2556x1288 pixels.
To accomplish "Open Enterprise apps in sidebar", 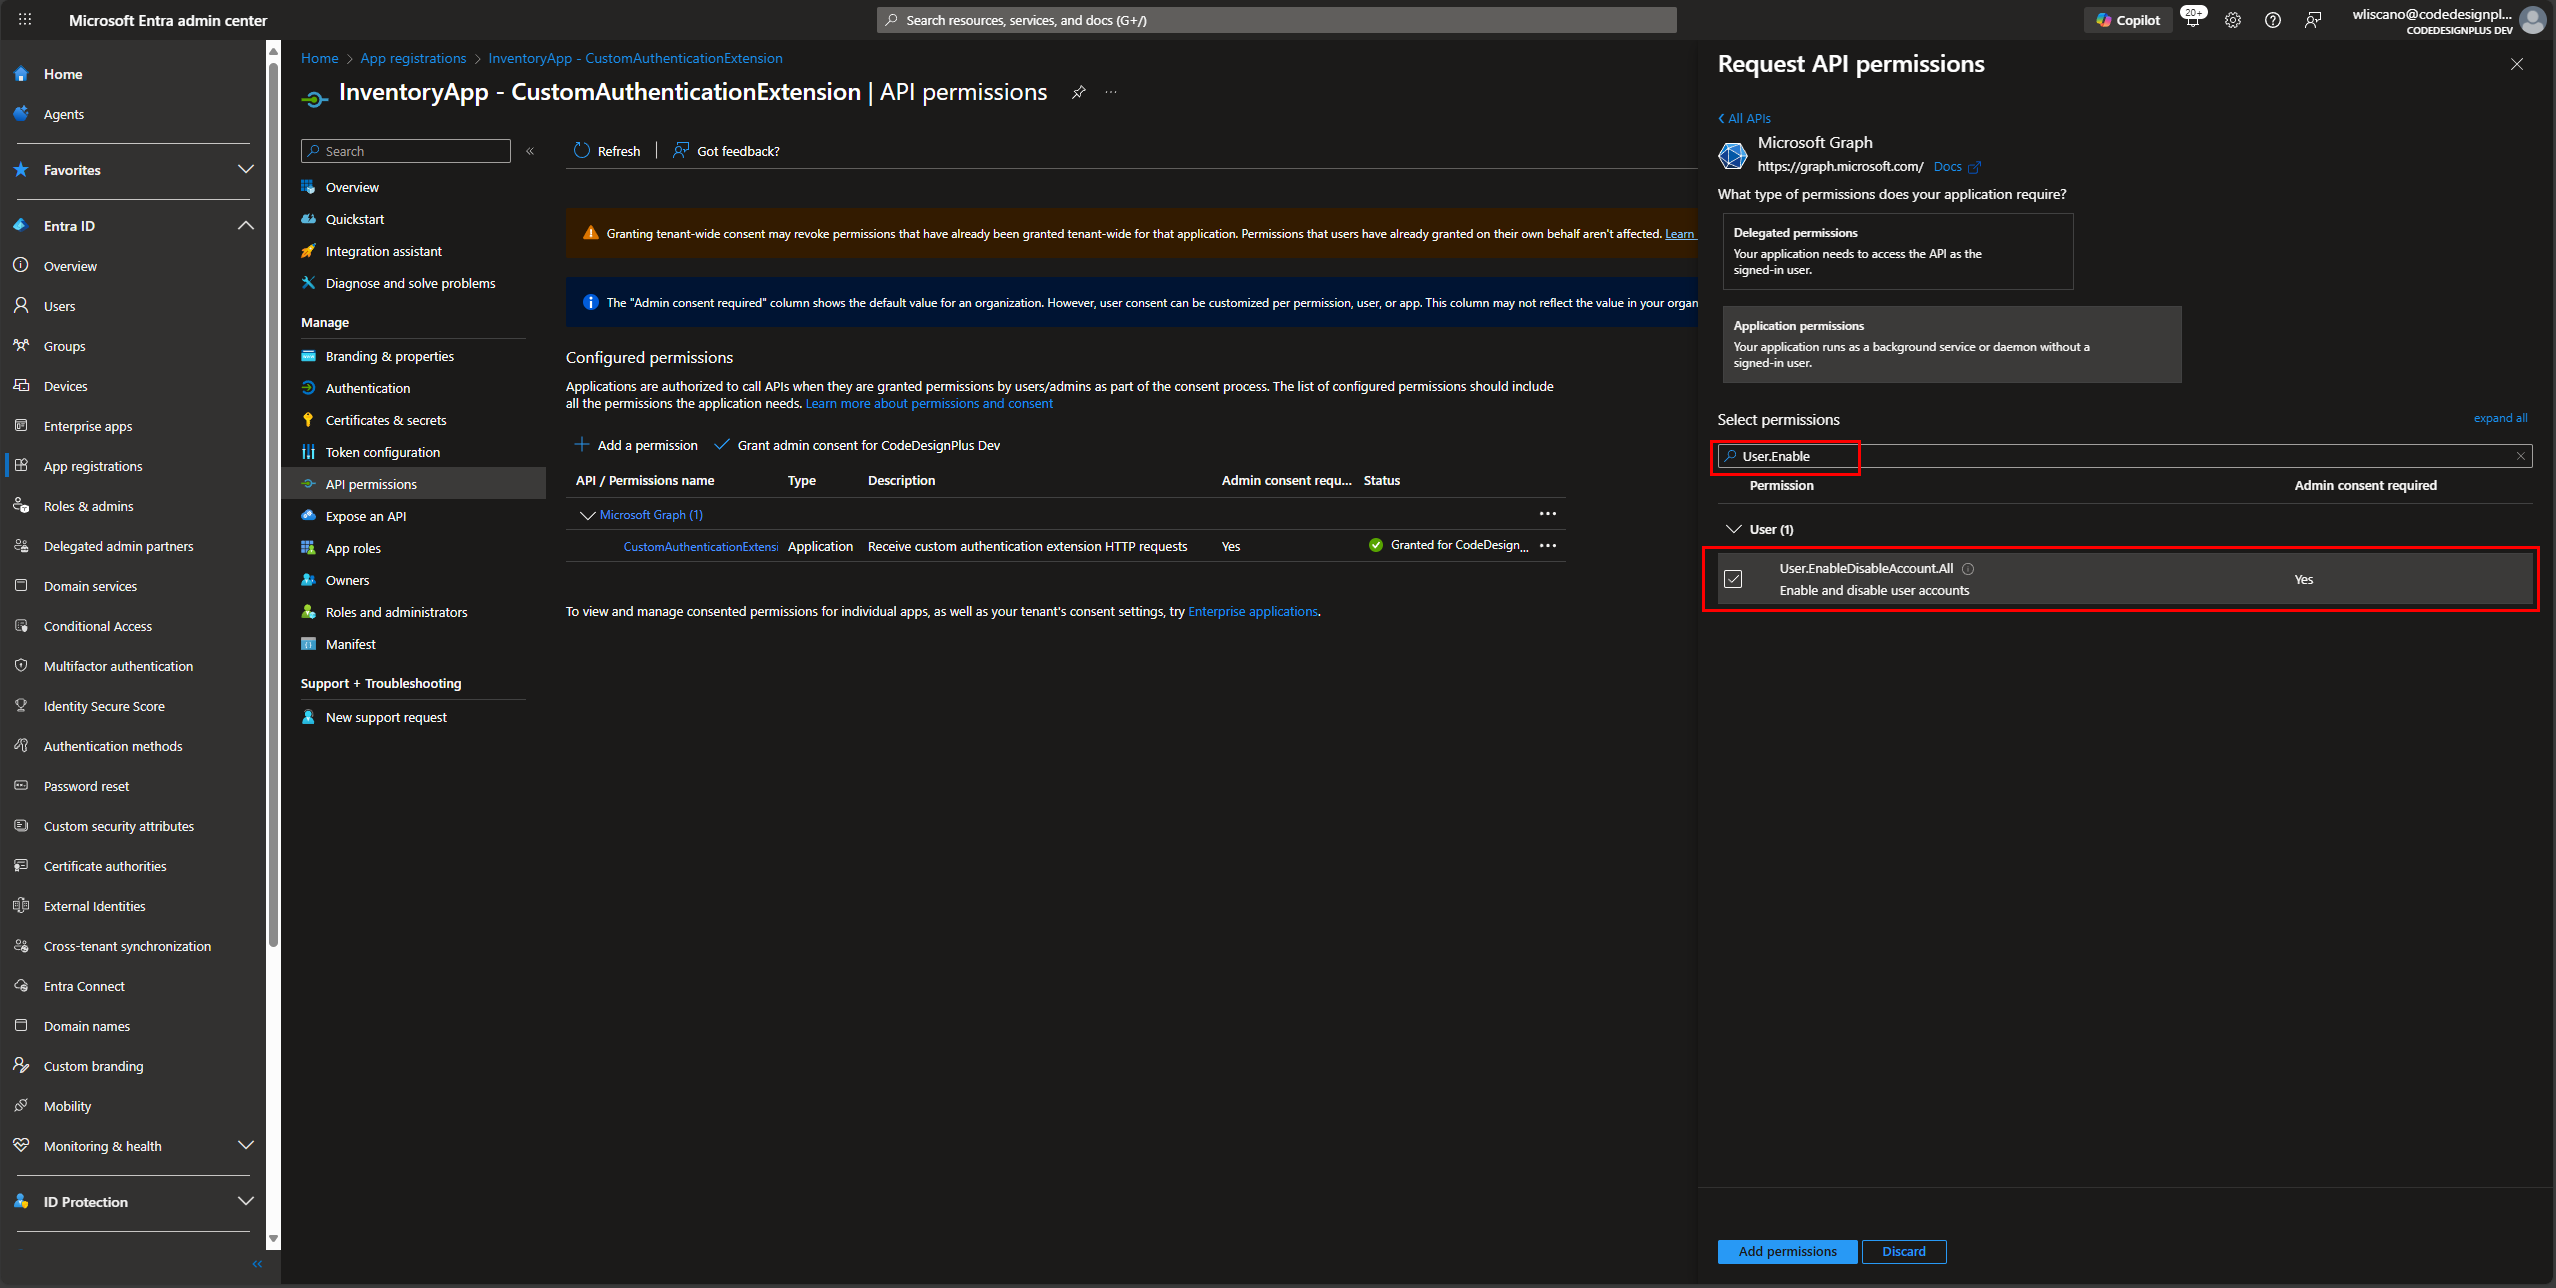I will coord(87,426).
